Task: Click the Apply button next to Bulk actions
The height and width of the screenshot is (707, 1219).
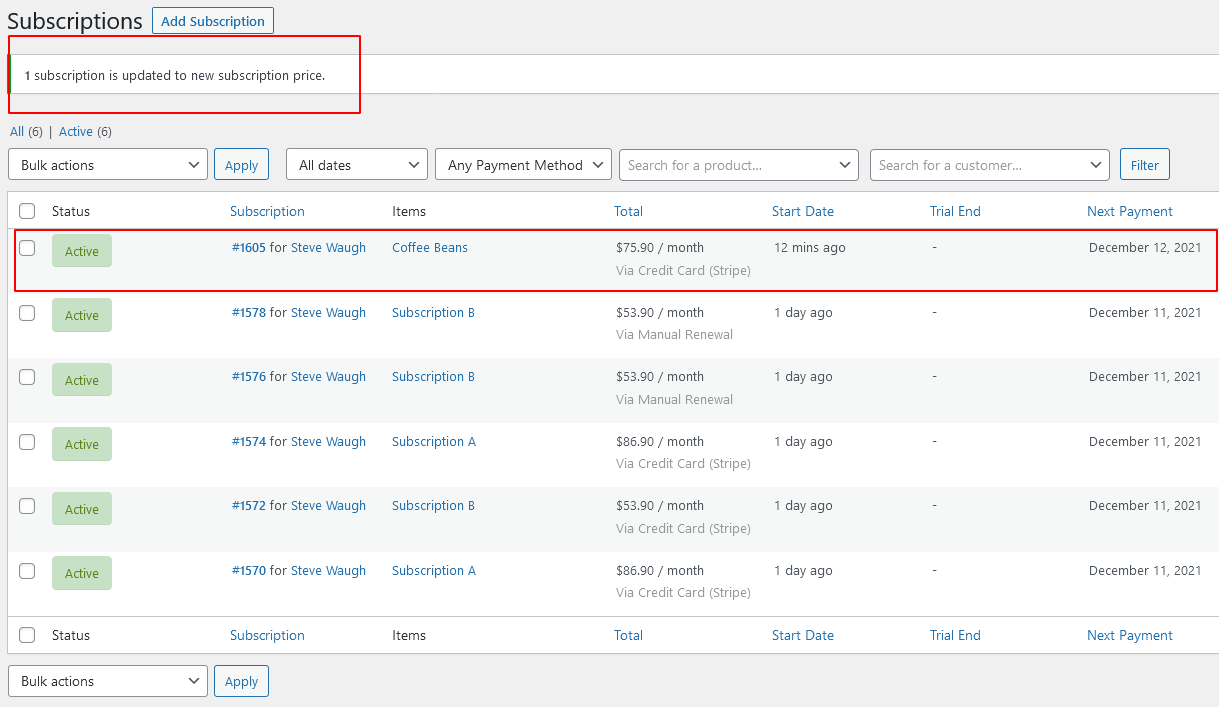Action: pyautogui.click(x=241, y=164)
